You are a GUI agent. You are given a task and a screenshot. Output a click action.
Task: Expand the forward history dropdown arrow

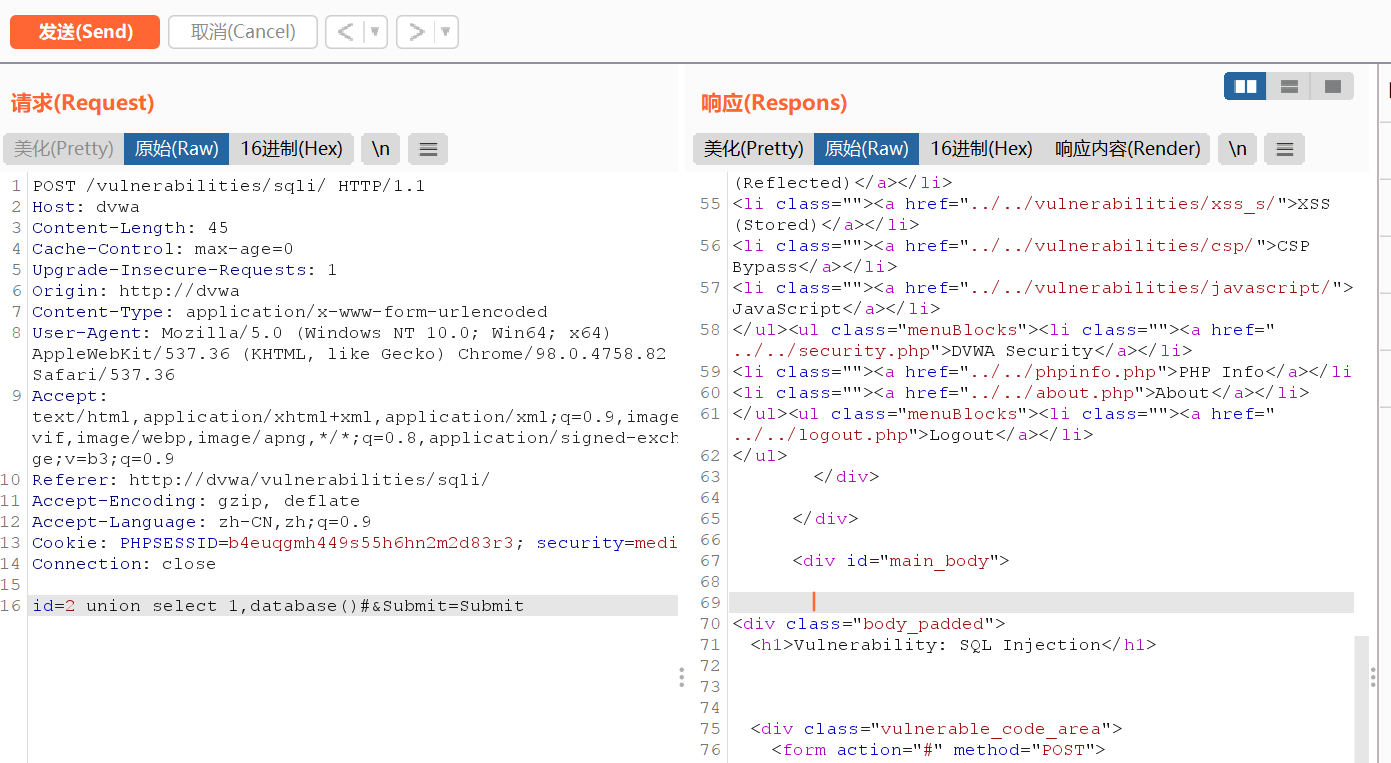pyautogui.click(x=446, y=32)
